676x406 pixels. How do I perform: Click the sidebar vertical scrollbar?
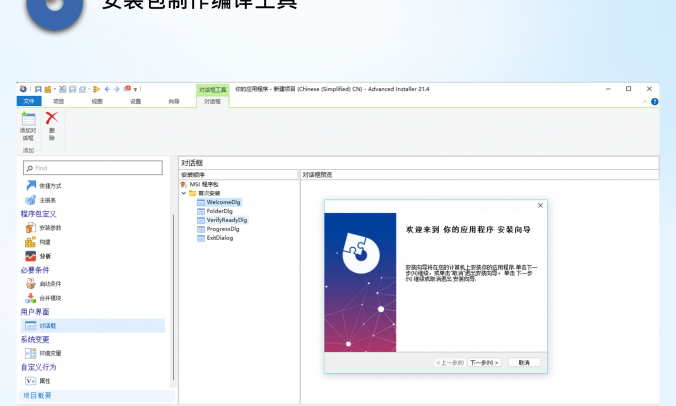coord(173,297)
